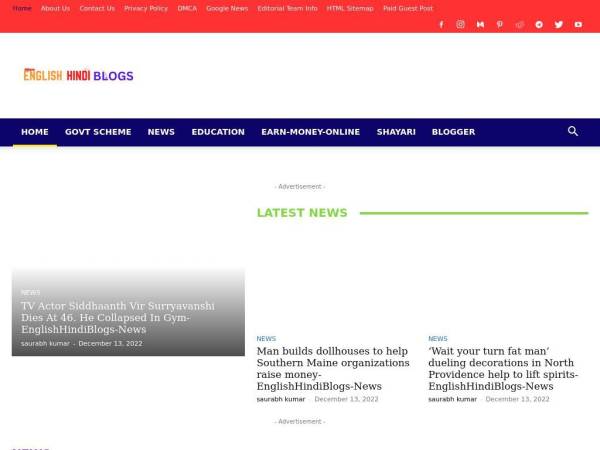The width and height of the screenshot is (600, 450).
Task: Open the BLOGGER section
Action: click(x=453, y=132)
